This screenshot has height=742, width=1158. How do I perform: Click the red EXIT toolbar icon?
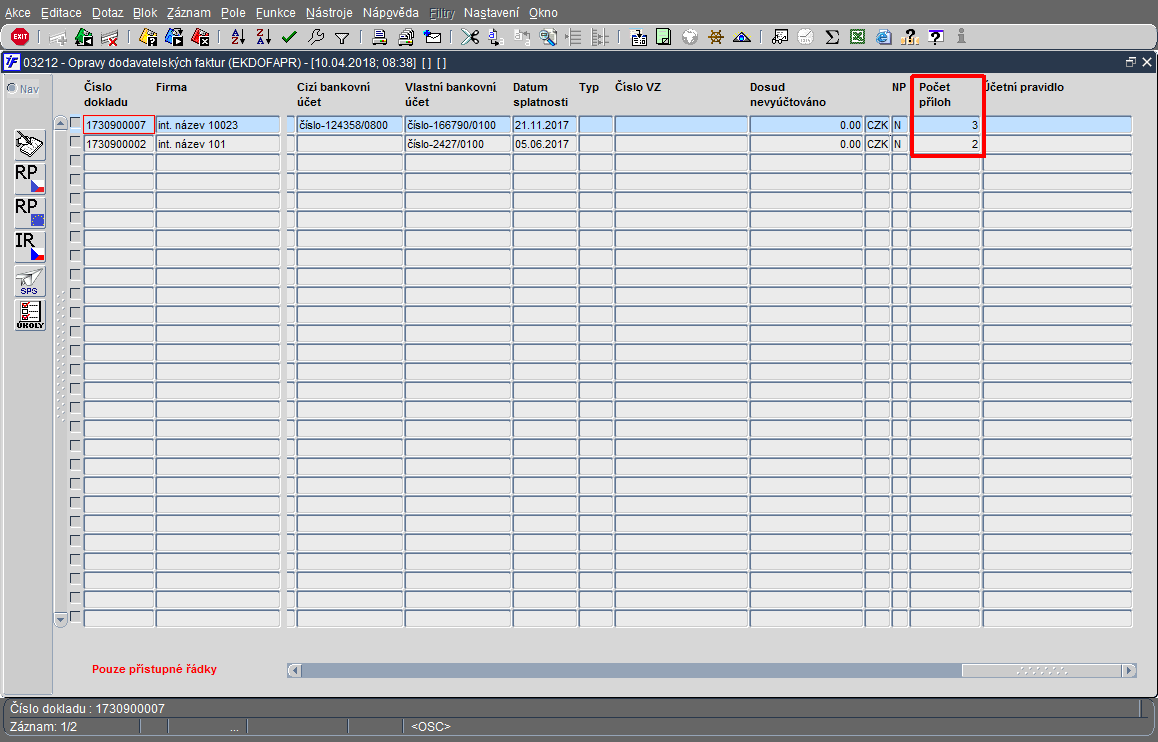tap(20, 36)
